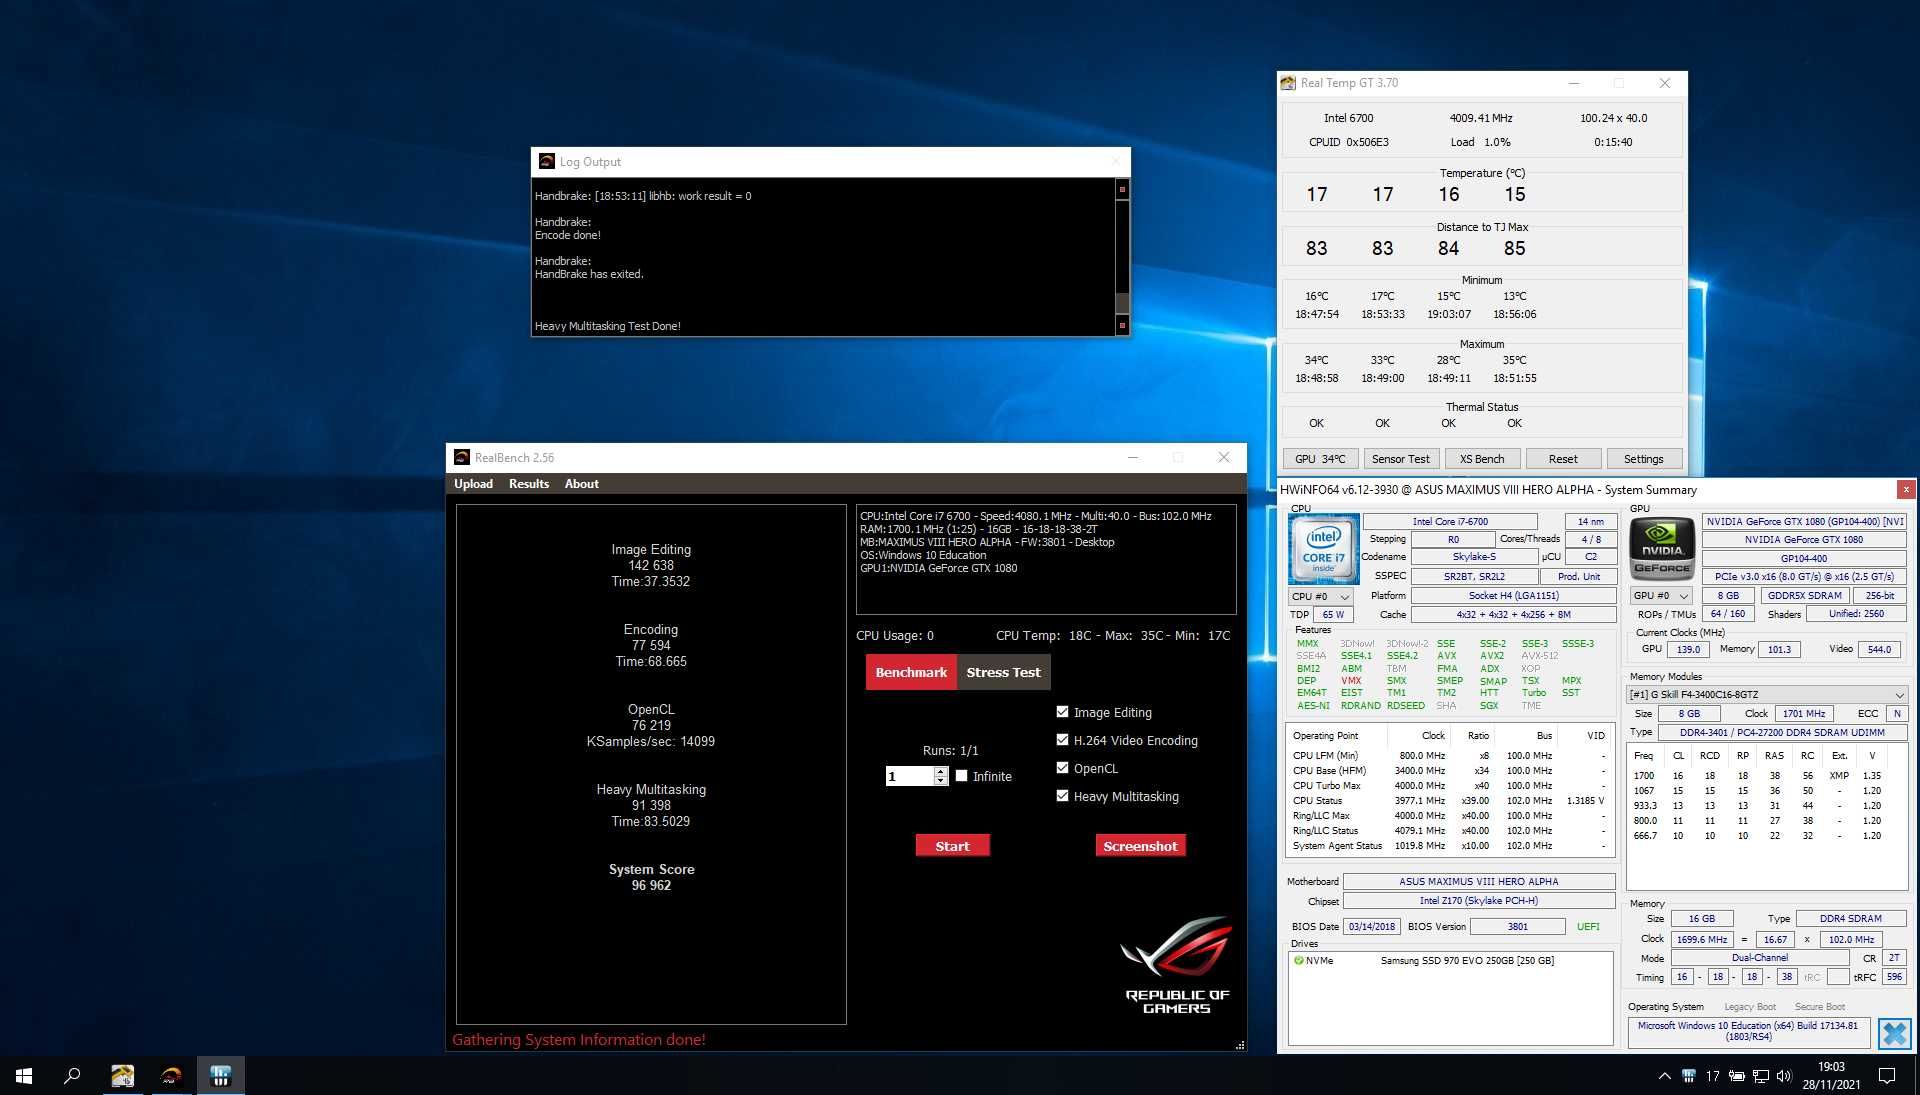Screen dimensions: 1920x1095
Task: Open the RealBench Upload menu
Action: pos(473,484)
